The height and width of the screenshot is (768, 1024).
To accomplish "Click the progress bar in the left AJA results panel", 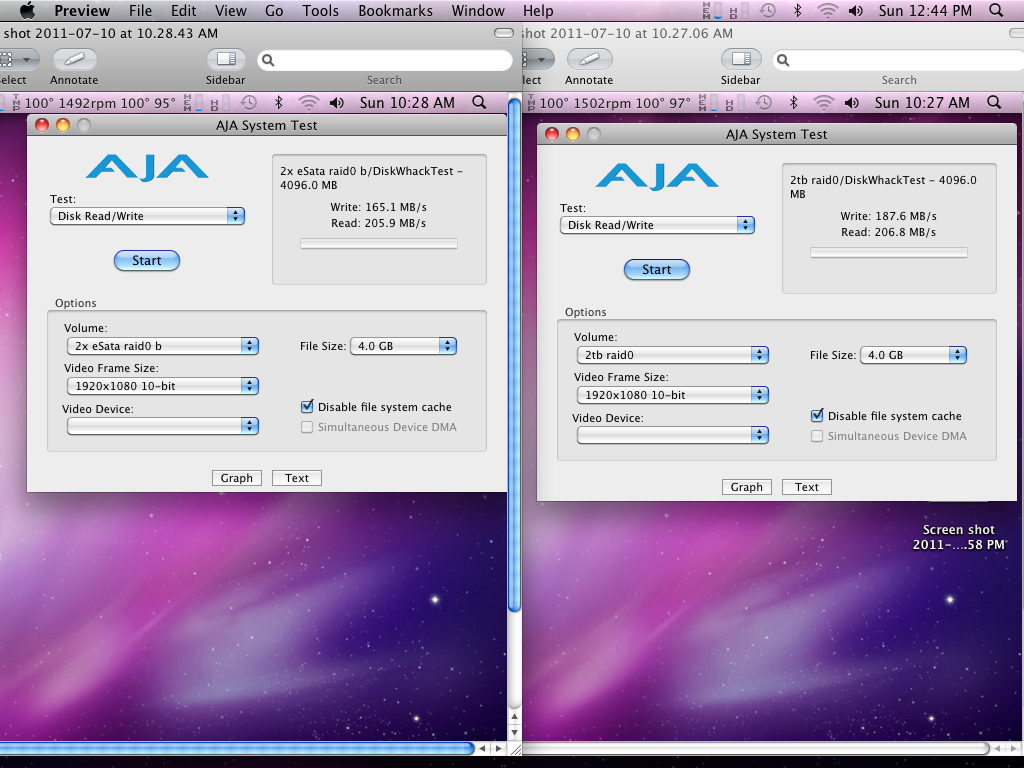I will click(379, 244).
